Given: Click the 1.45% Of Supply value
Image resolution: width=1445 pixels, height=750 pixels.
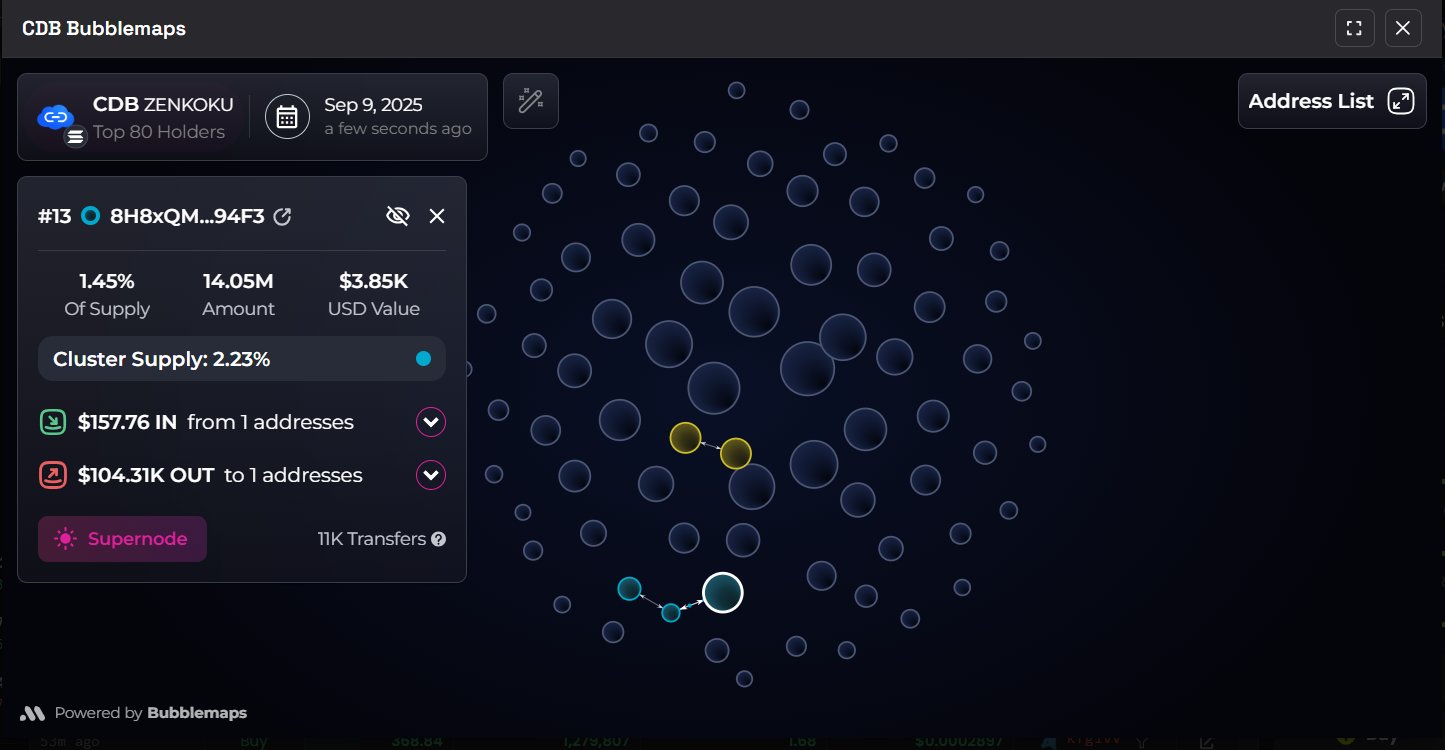Looking at the screenshot, I should [x=107, y=281].
